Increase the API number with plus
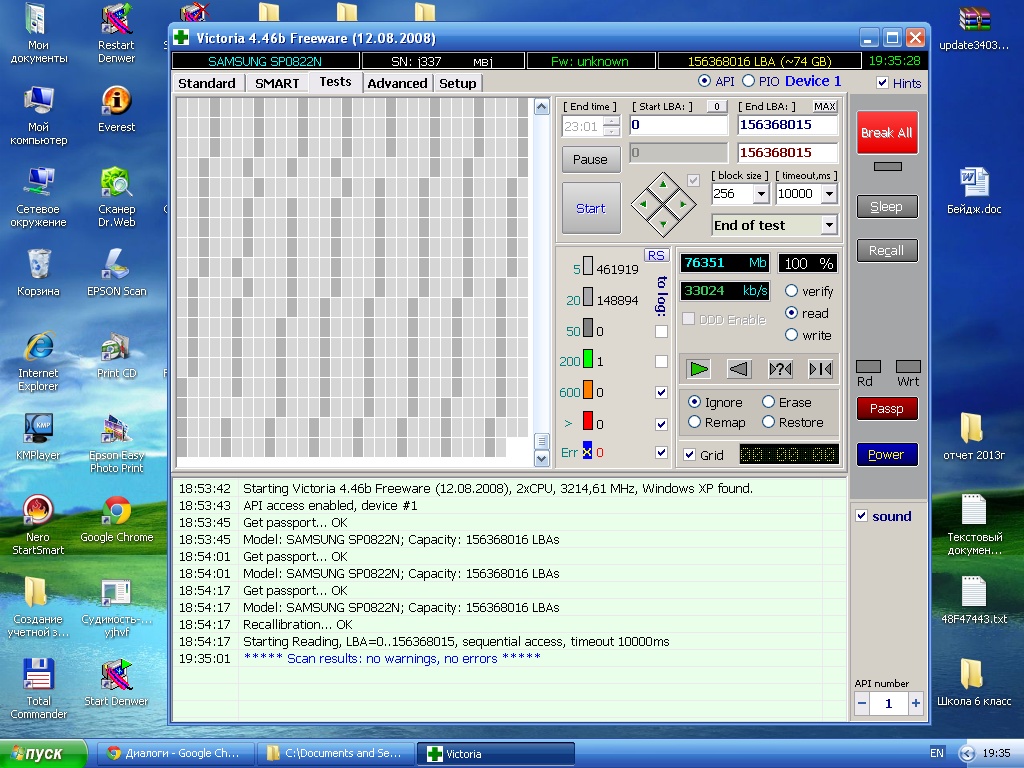Viewport: 1024px width, 768px height. [x=916, y=703]
